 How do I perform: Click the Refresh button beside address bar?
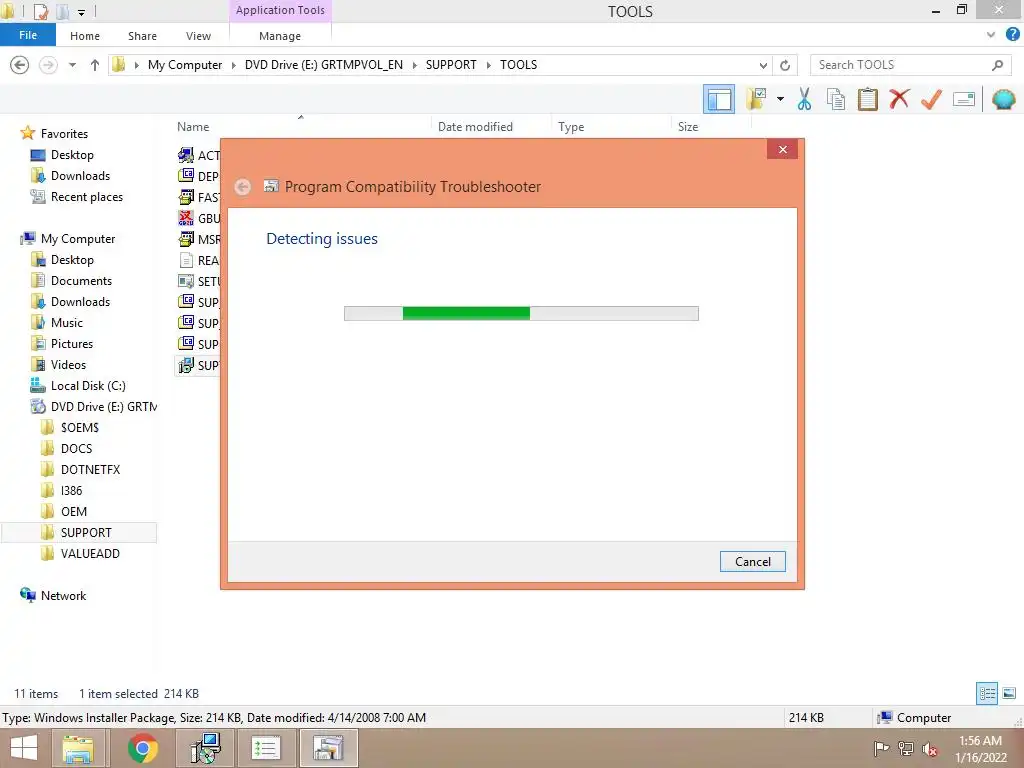point(785,65)
